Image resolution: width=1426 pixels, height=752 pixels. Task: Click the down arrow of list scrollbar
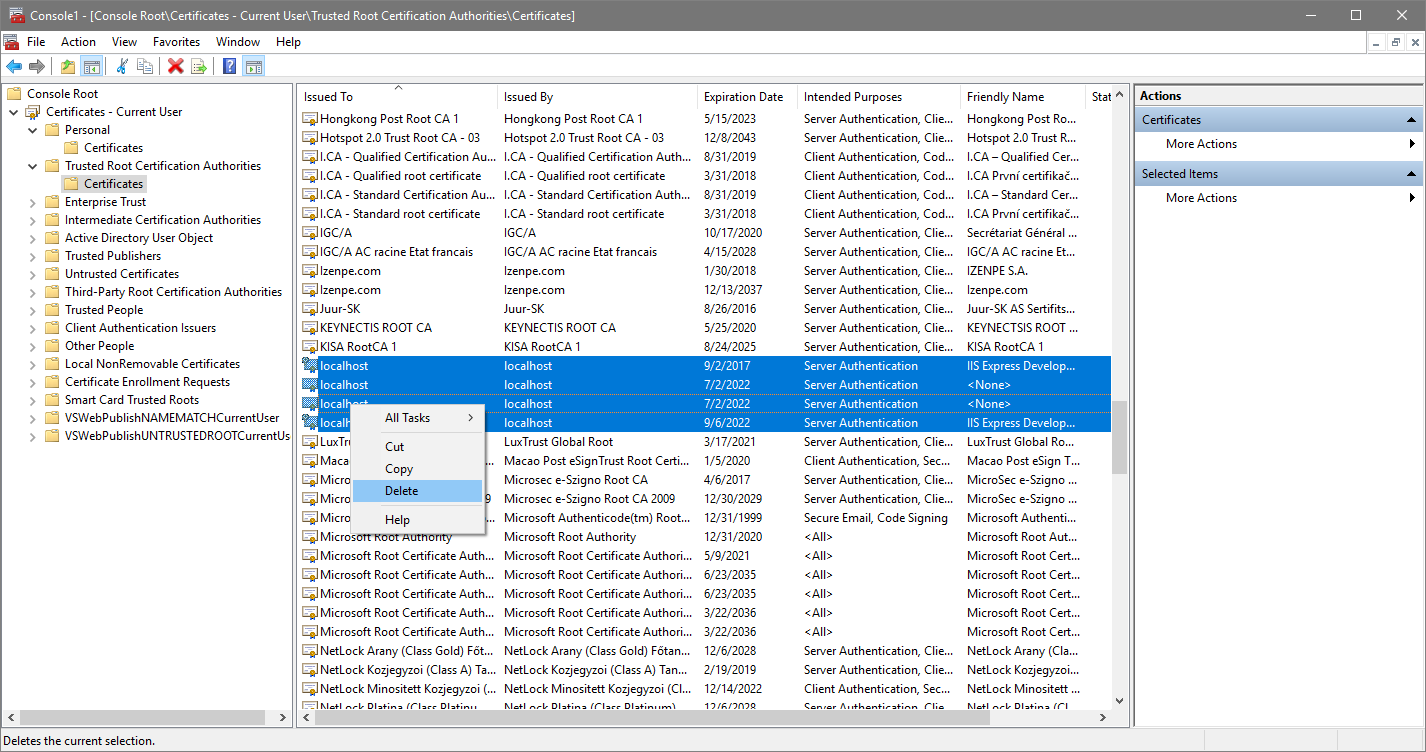click(1119, 702)
